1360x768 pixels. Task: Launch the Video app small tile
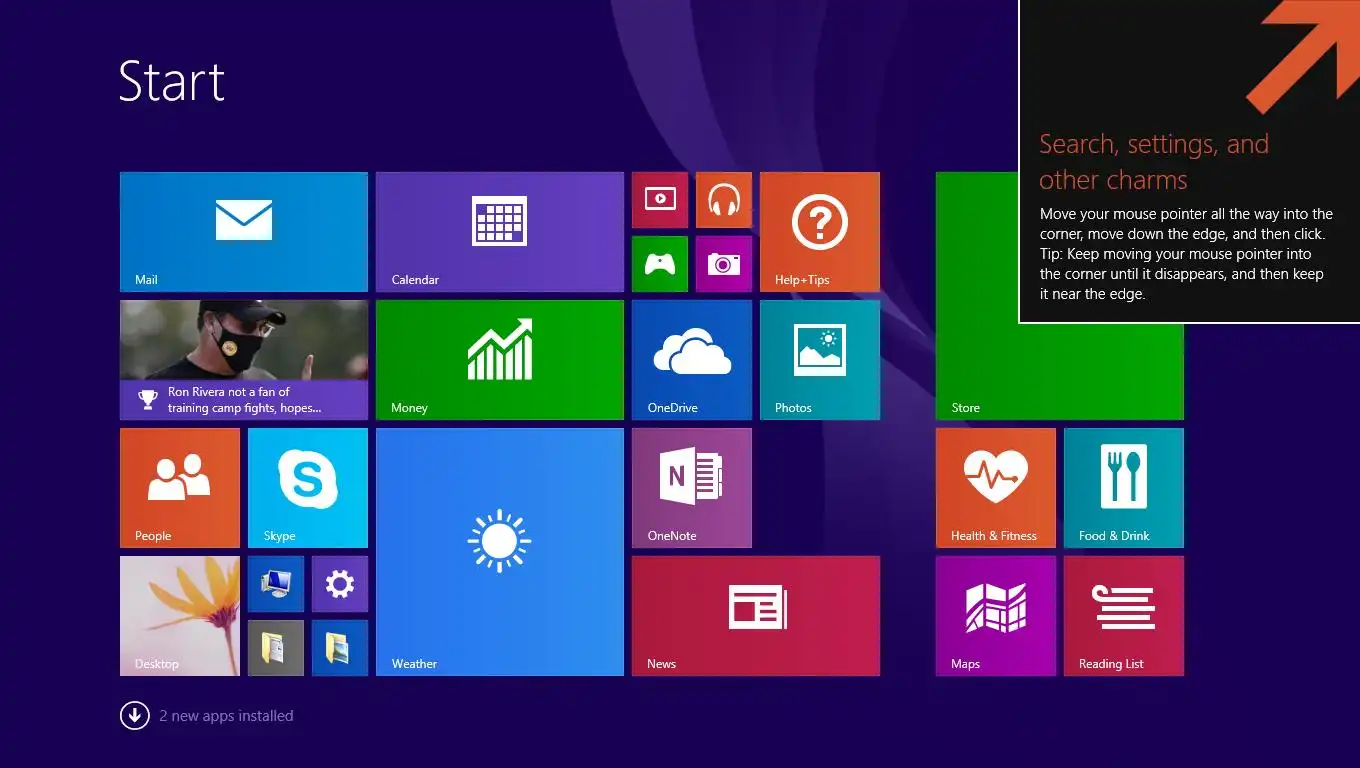(x=660, y=200)
